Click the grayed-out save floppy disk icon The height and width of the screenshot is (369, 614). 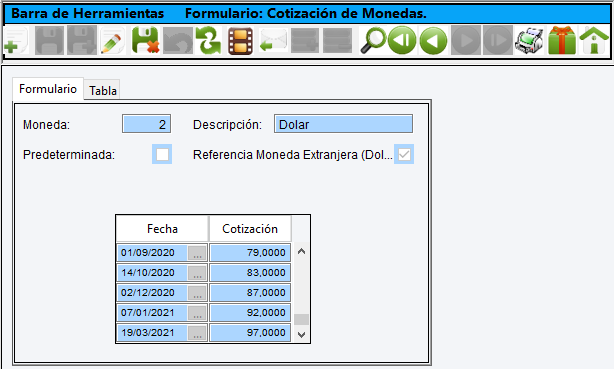(x=49, y=40)
